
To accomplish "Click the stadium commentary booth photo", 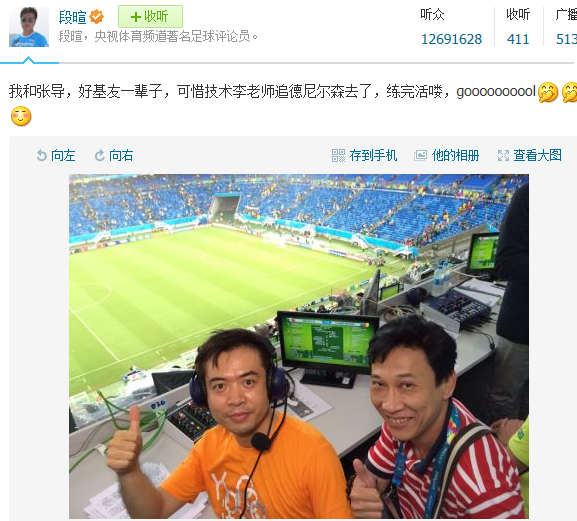I will (x=299, y=346).
